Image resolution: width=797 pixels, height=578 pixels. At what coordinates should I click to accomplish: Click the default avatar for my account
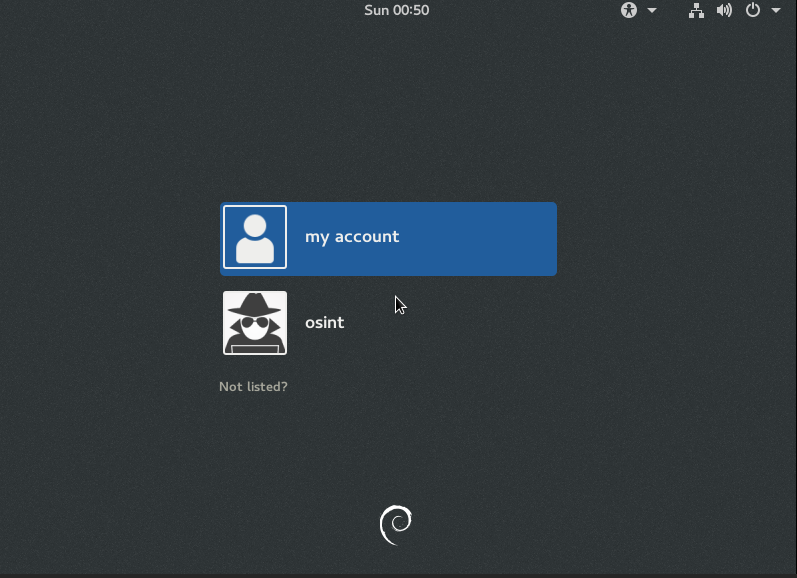(255, 237)
